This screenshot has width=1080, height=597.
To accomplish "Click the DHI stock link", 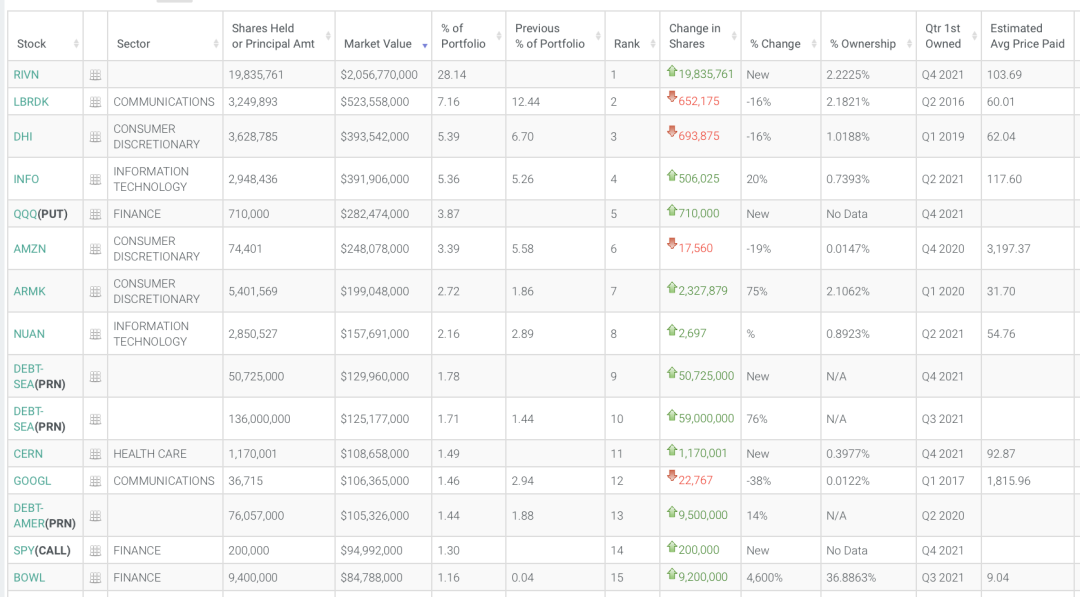I will (23, 136).
